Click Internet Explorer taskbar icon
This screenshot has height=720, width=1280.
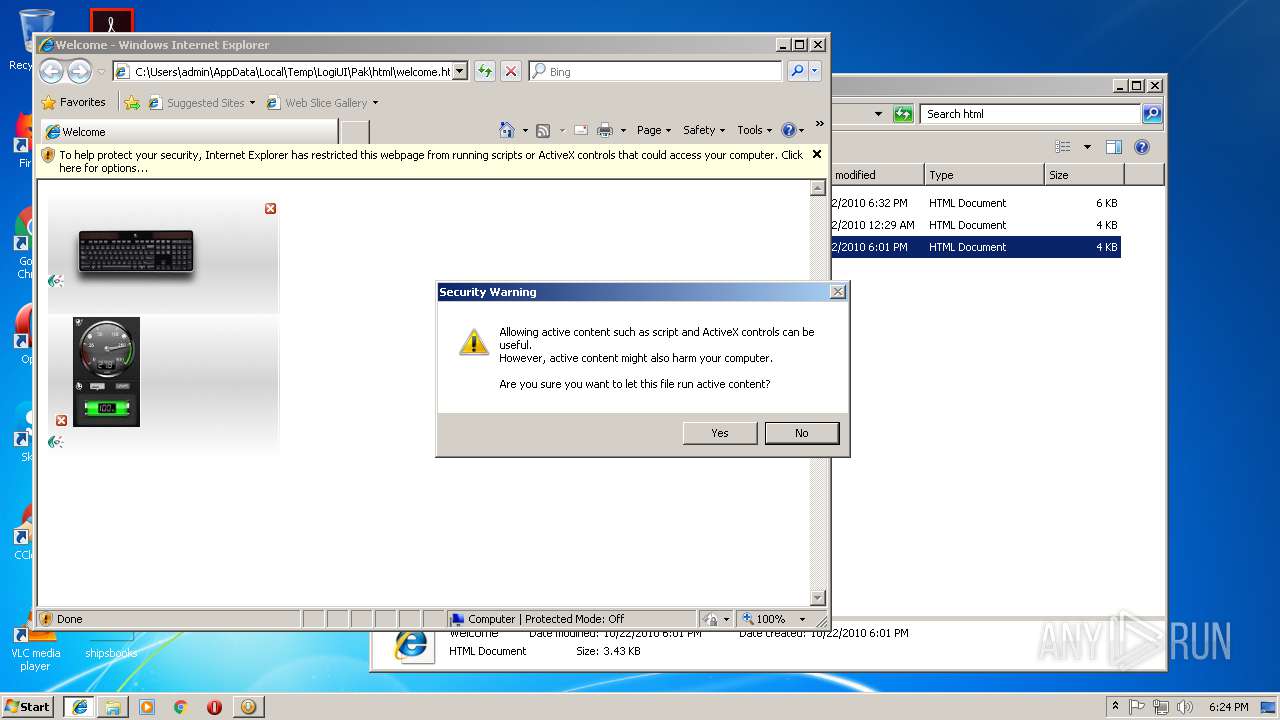(80, 706)
